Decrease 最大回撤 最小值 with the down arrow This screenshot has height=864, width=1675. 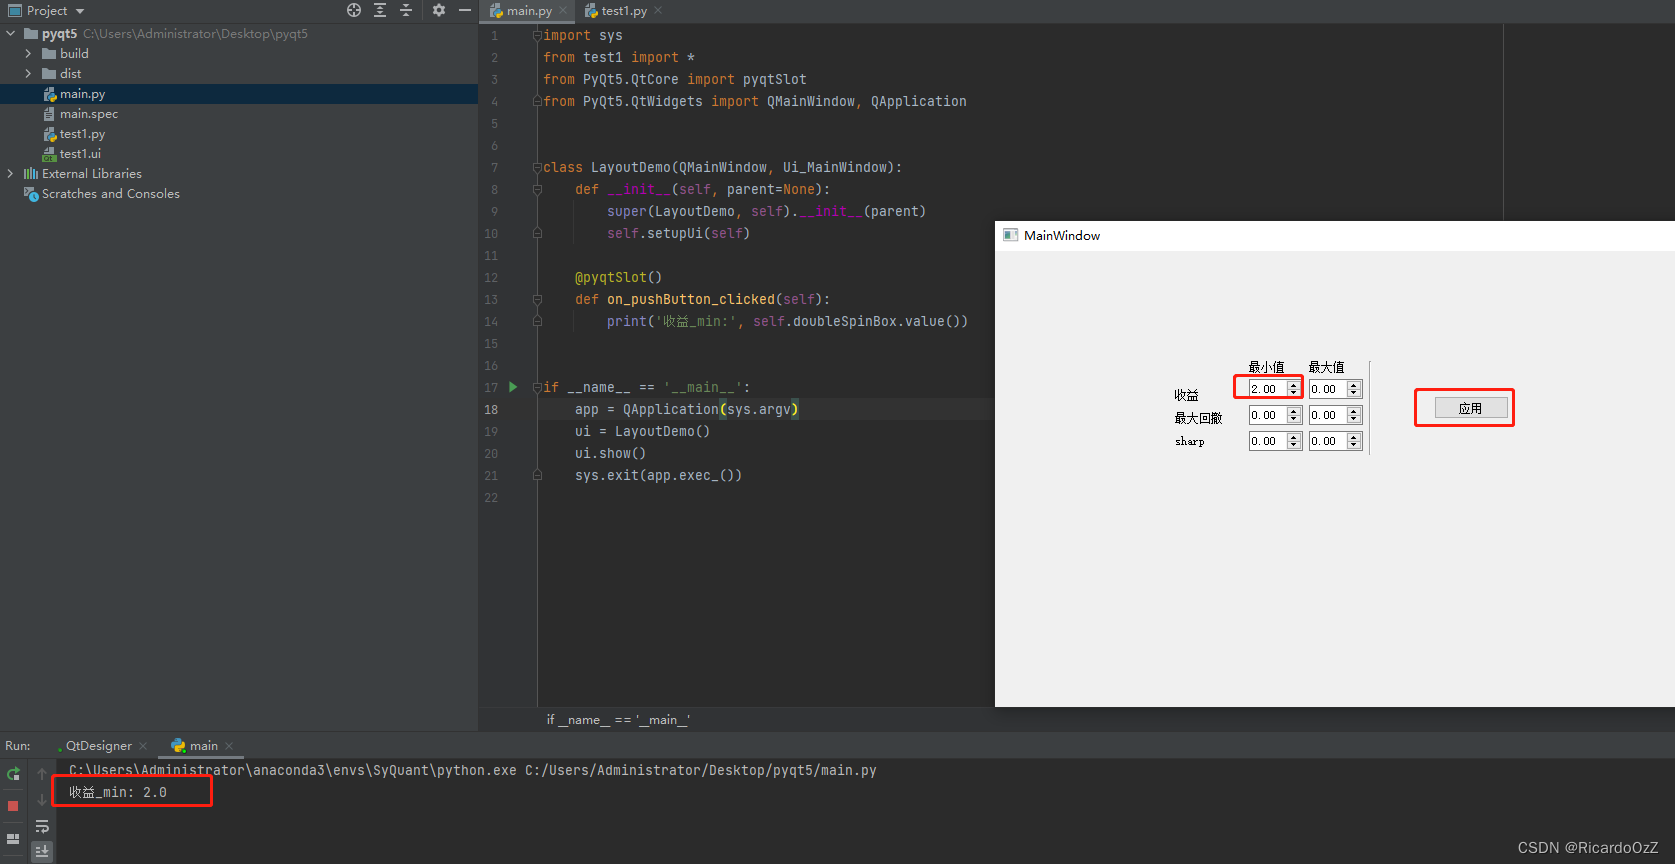point(1294,419)
